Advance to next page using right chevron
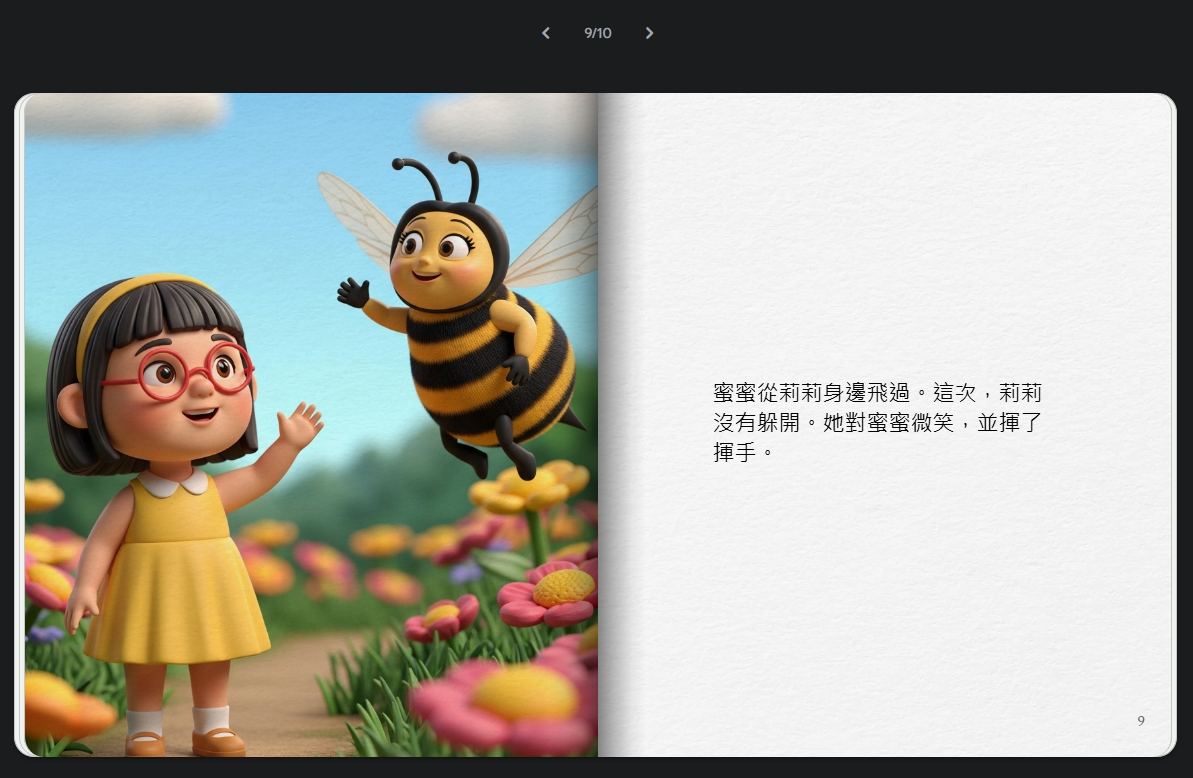The width and height of the screenshot is (1193, 778). (649, 33)
